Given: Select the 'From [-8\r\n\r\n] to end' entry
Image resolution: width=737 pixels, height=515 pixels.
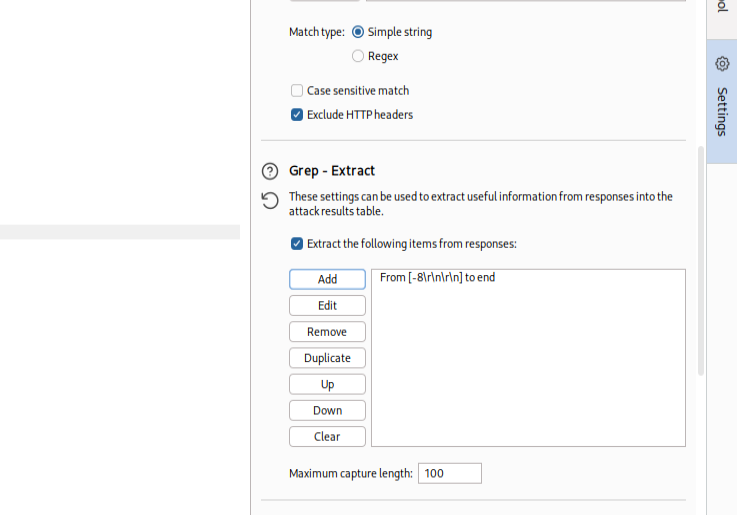Looking at the screenshot, I should click(x=438, y=278).
